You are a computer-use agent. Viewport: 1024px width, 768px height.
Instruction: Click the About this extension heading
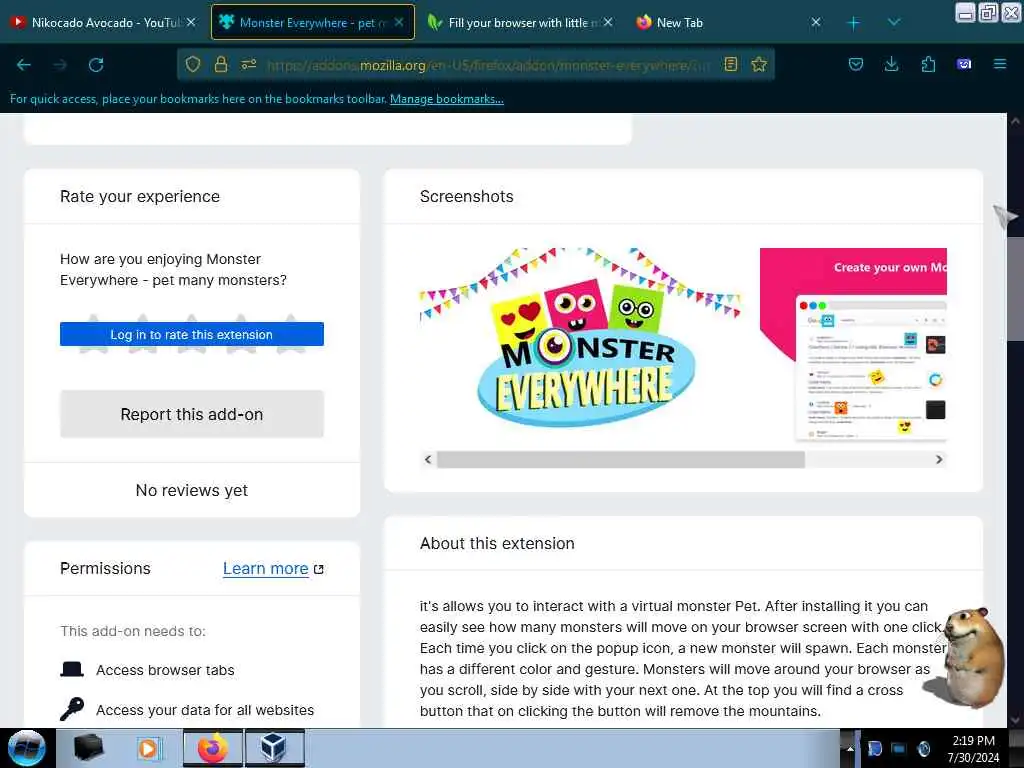[x=497, y=543]
